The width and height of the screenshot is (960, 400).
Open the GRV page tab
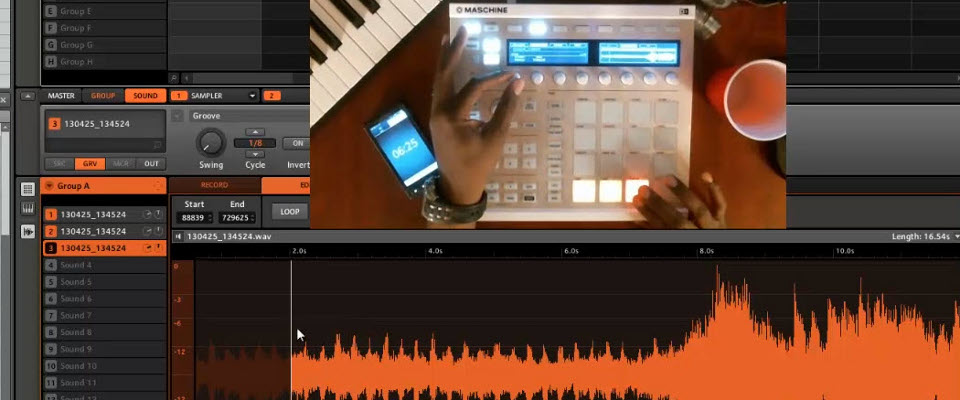point(90,164)
